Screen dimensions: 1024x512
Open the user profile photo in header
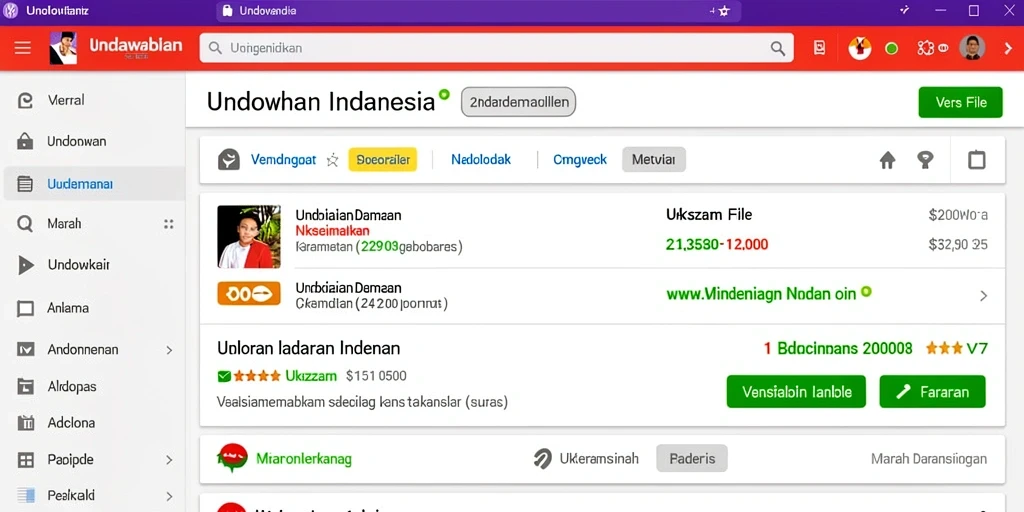pos(972,48)
